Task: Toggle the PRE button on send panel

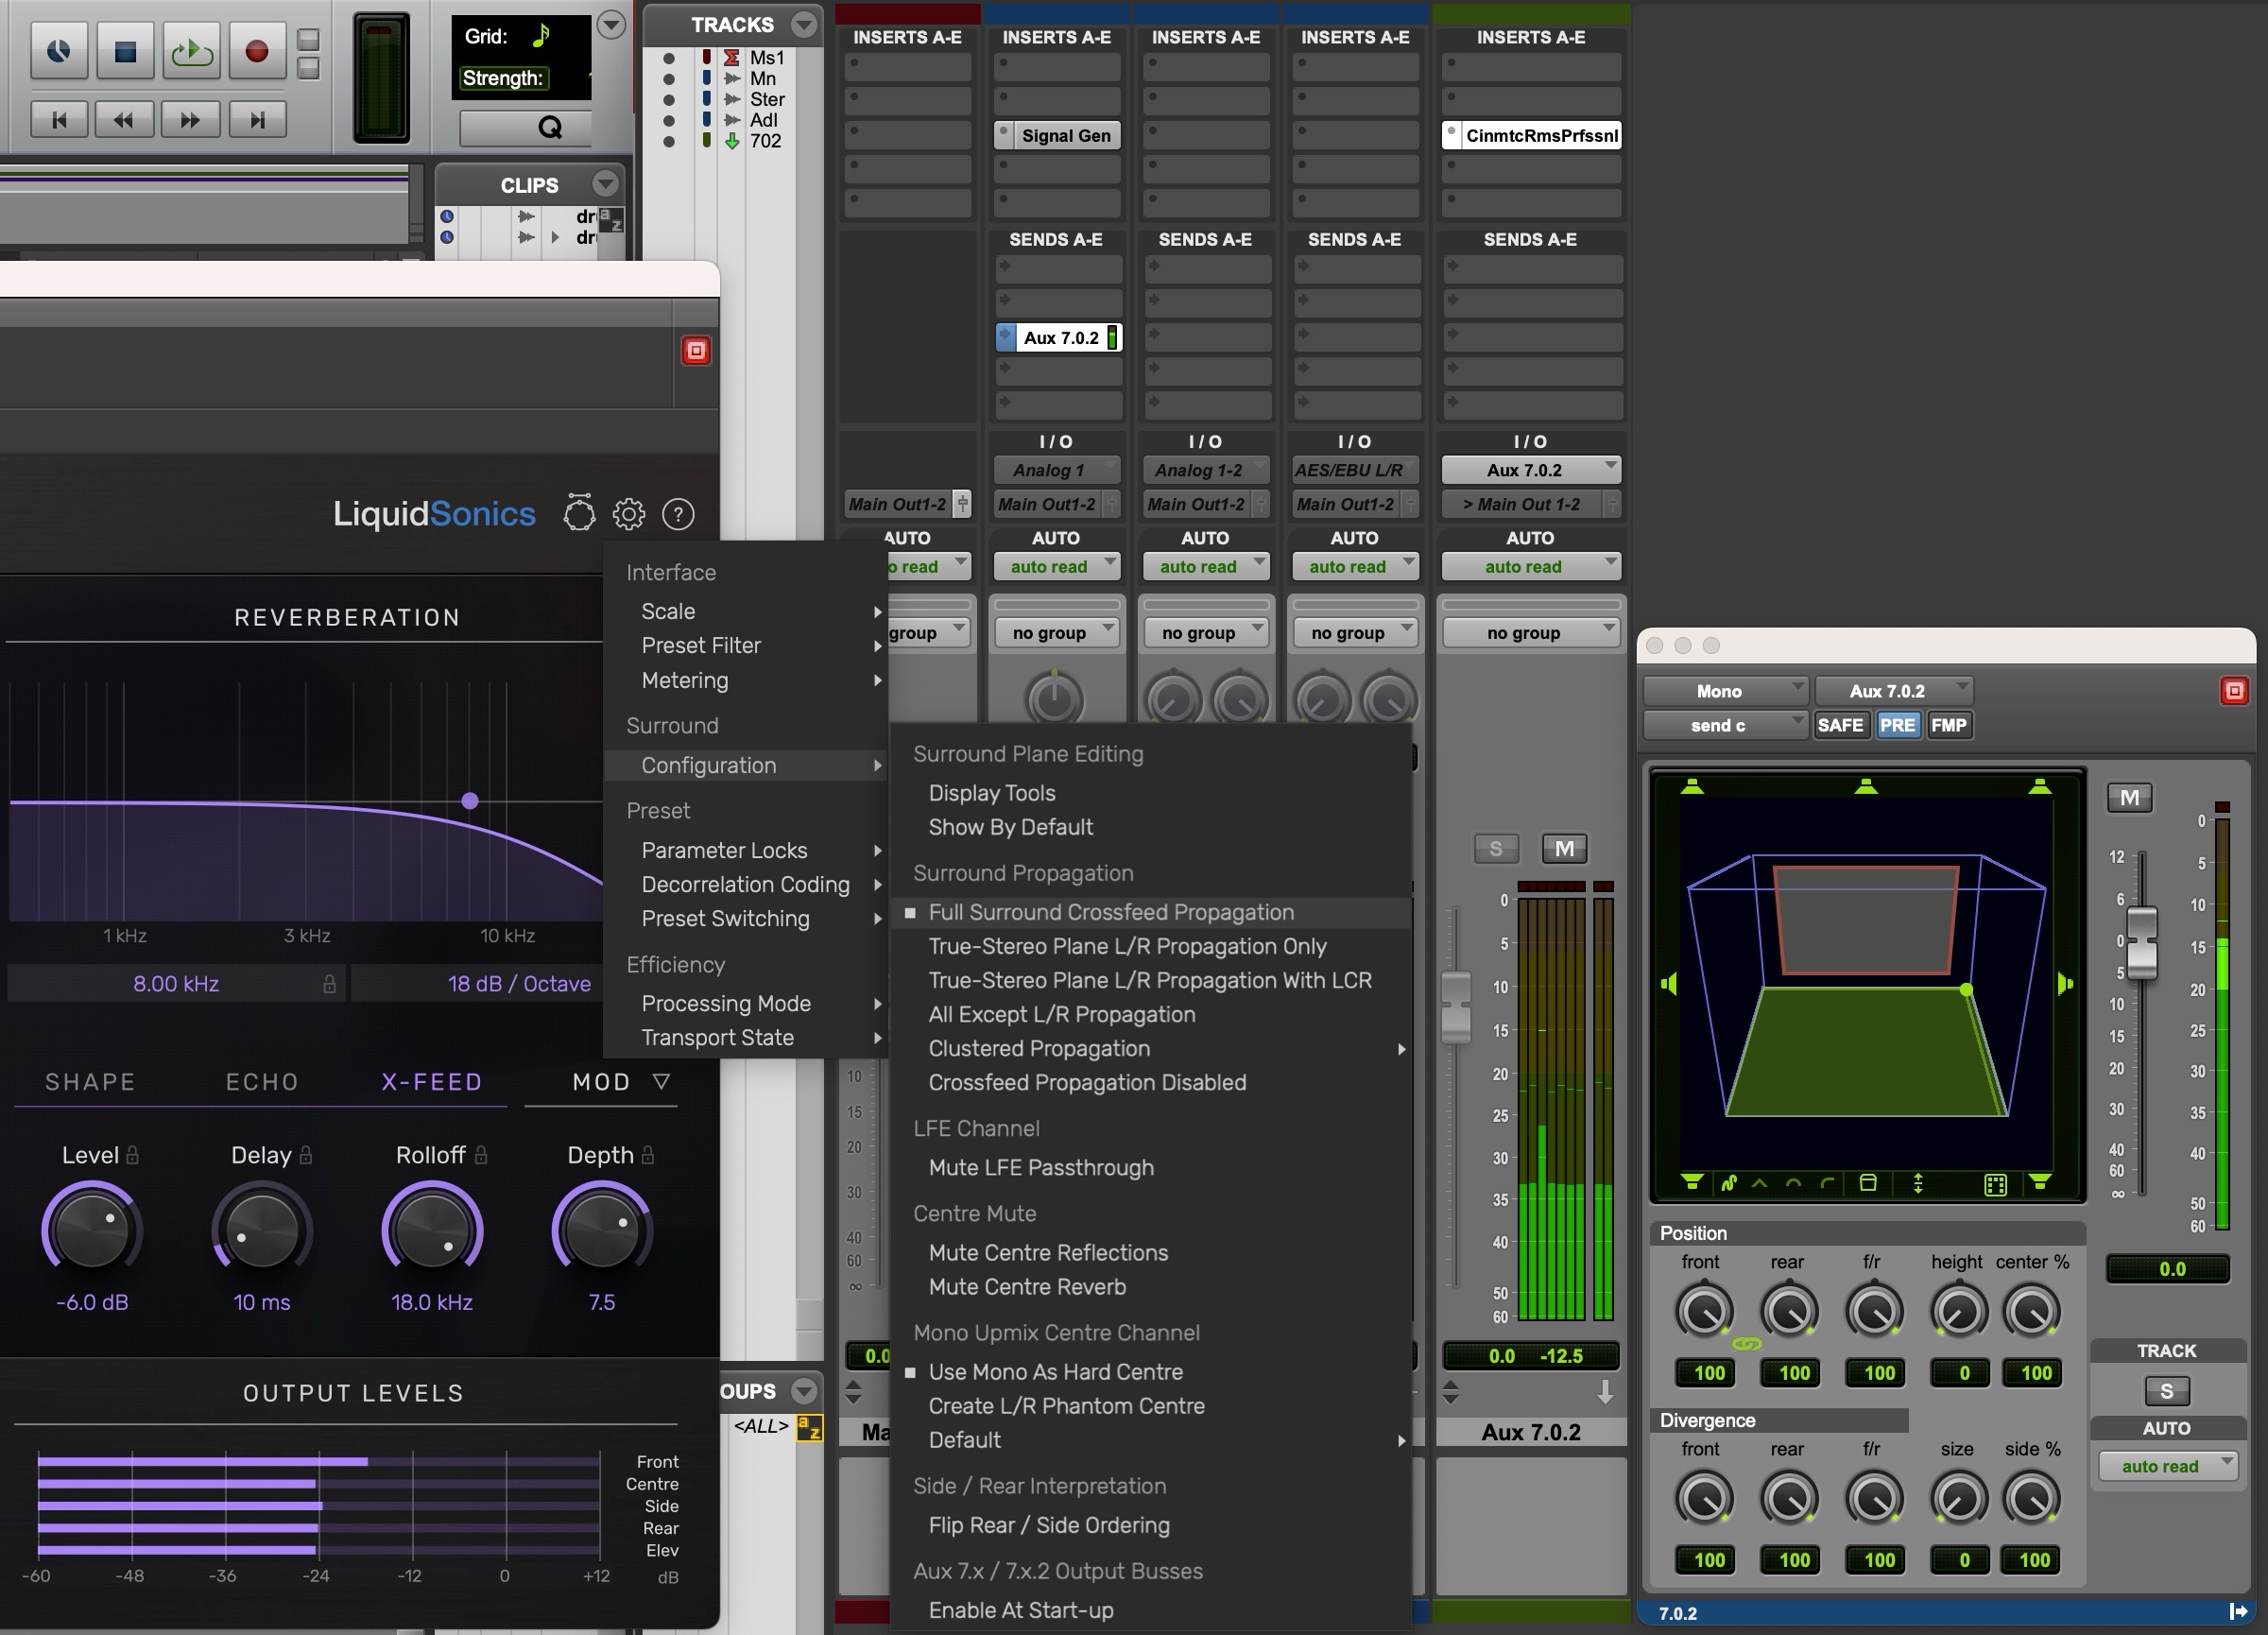Action: pos(1897,725)
